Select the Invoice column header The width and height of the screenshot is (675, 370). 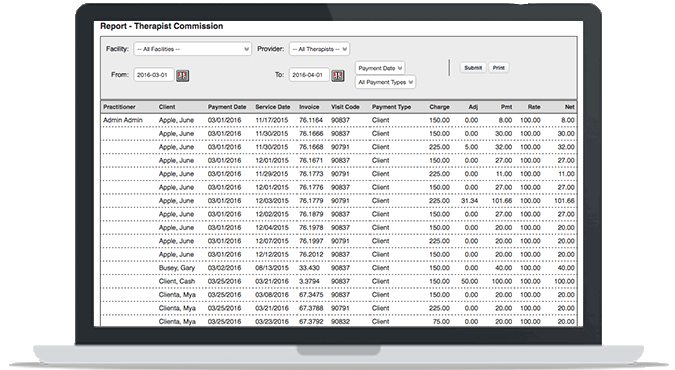pyautogui.click(x=309, y=107)
